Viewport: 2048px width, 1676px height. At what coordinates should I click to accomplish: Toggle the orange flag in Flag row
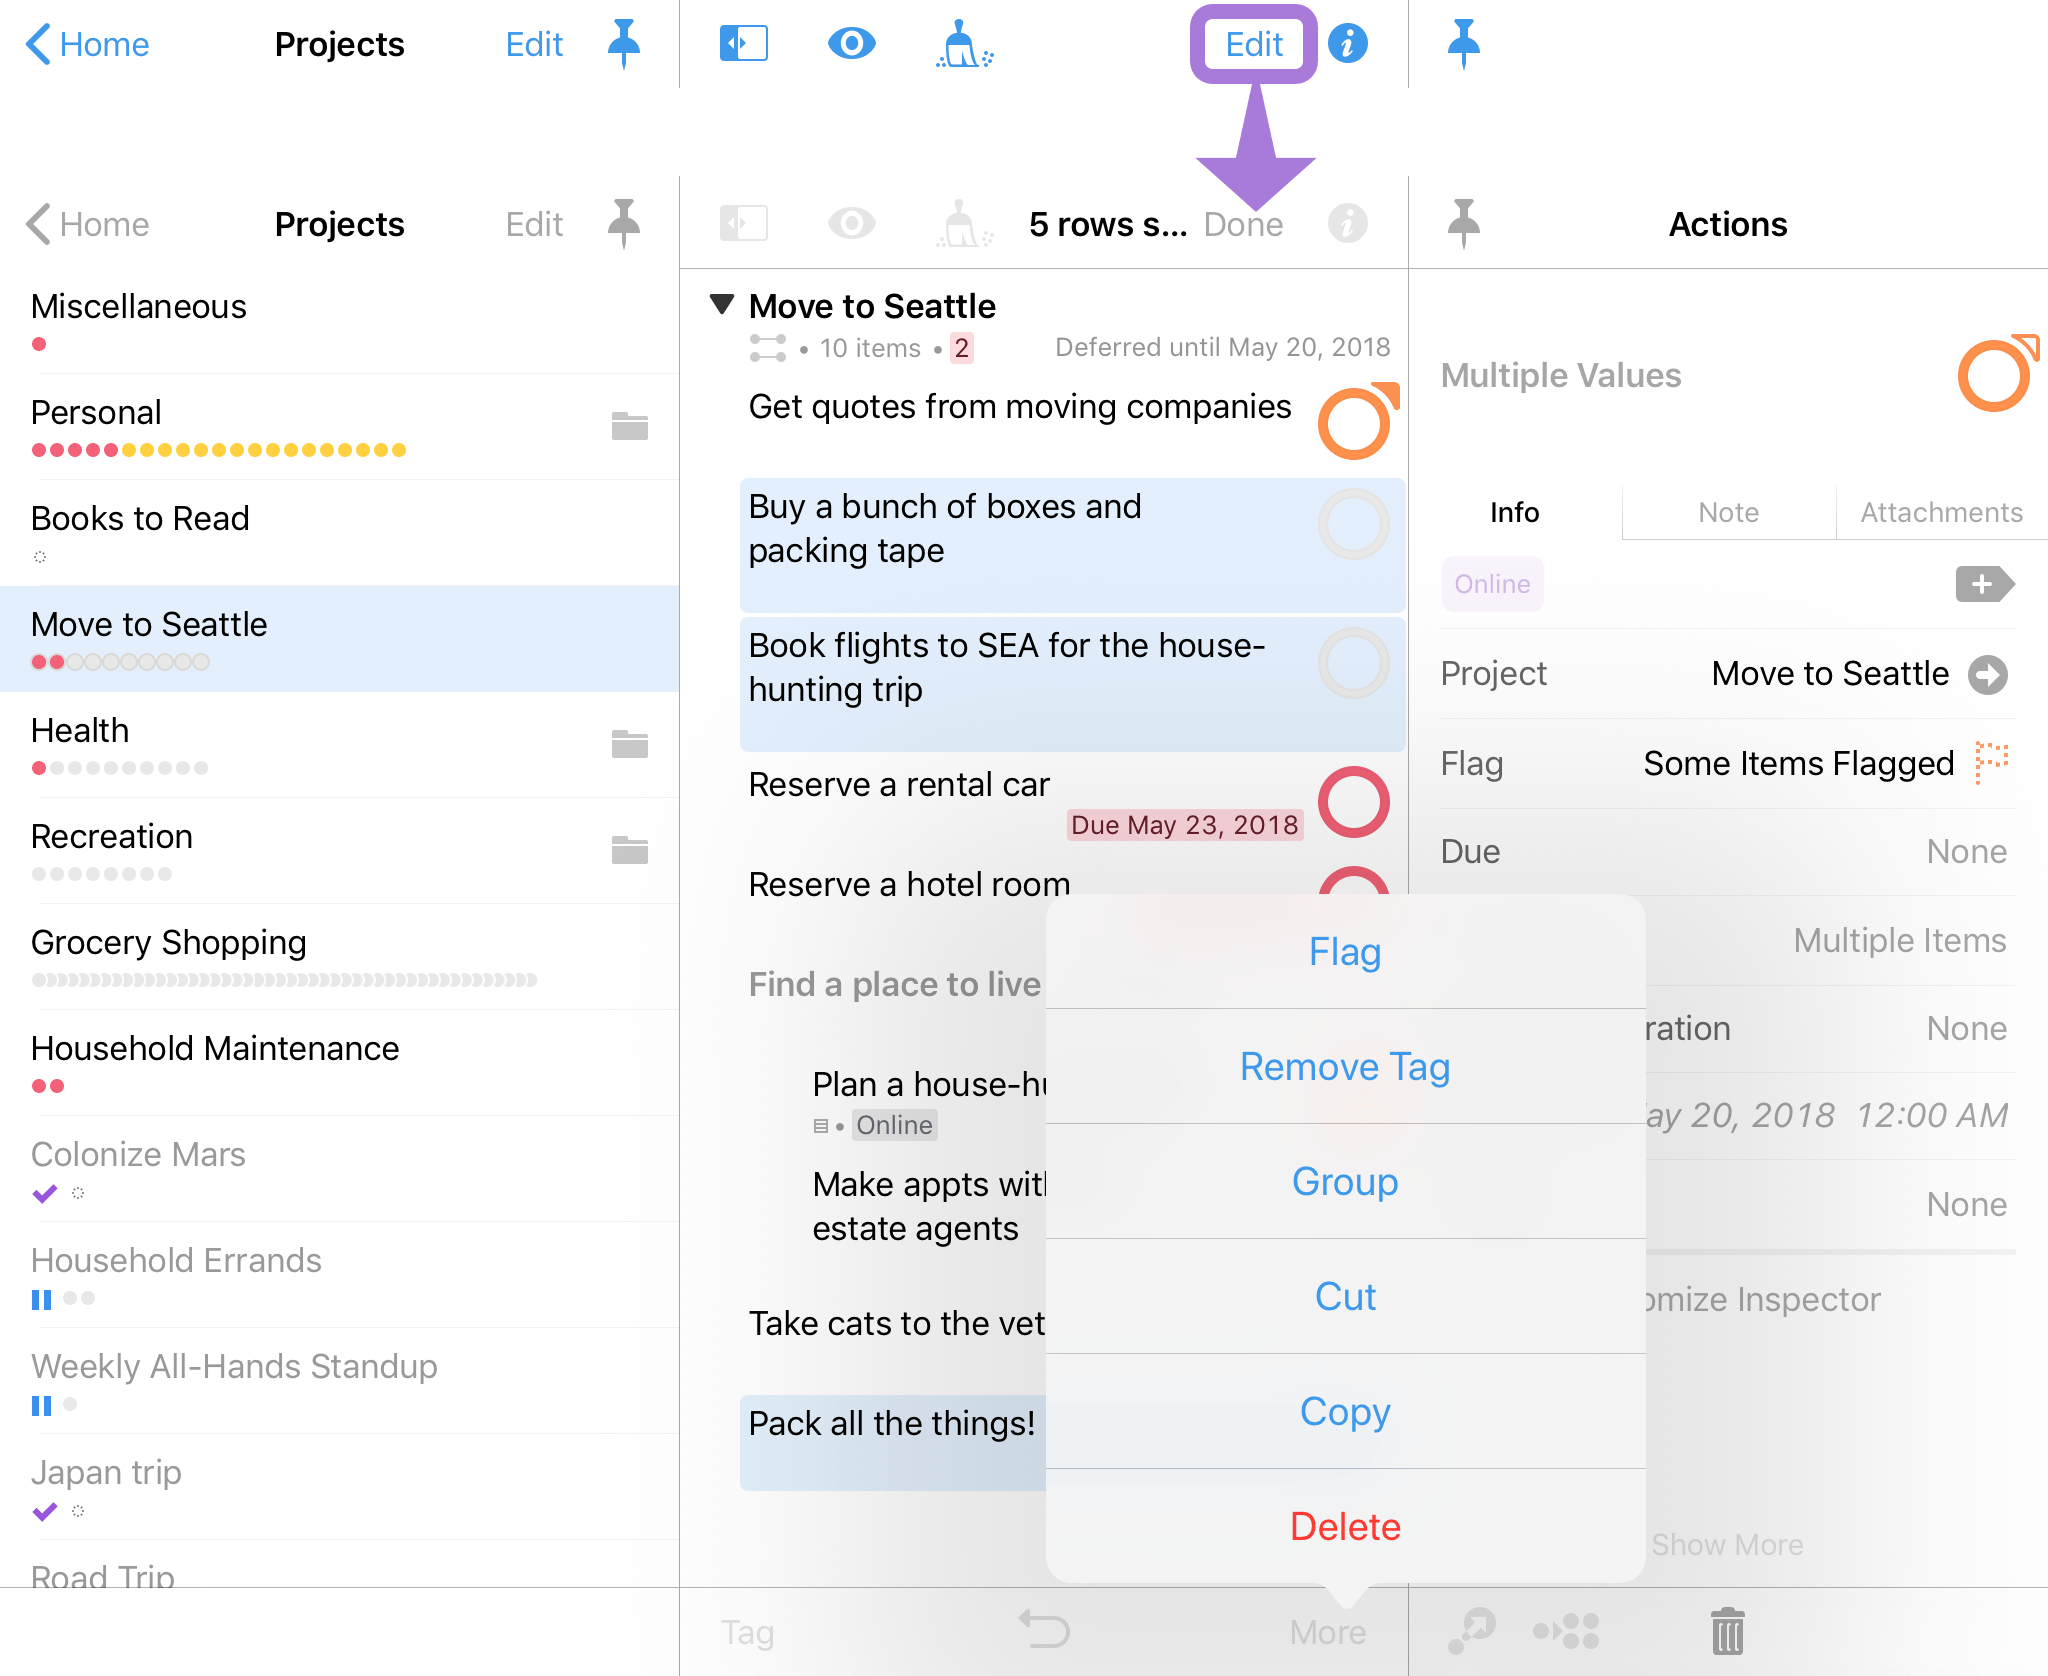click(1991, 763)
